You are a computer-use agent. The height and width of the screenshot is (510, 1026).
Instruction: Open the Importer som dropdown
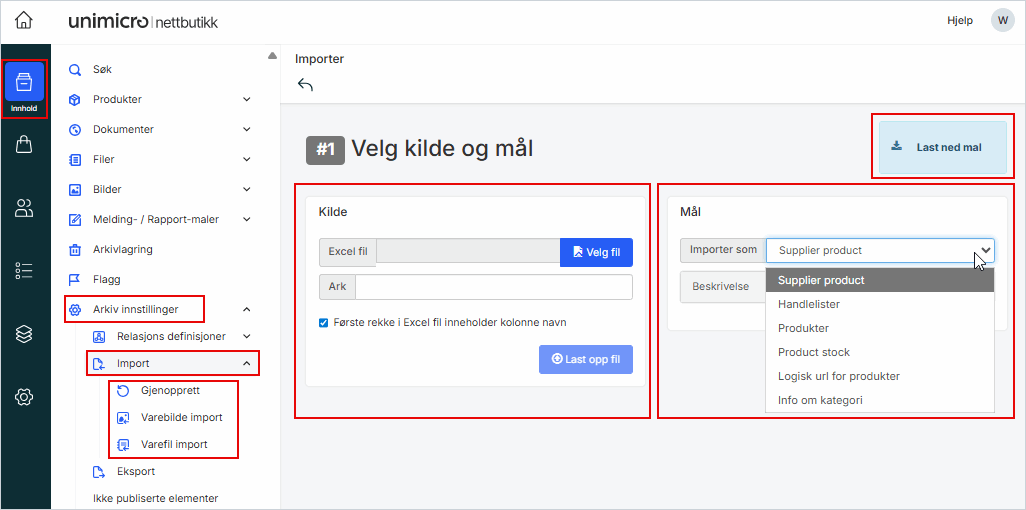click(880, 250)
